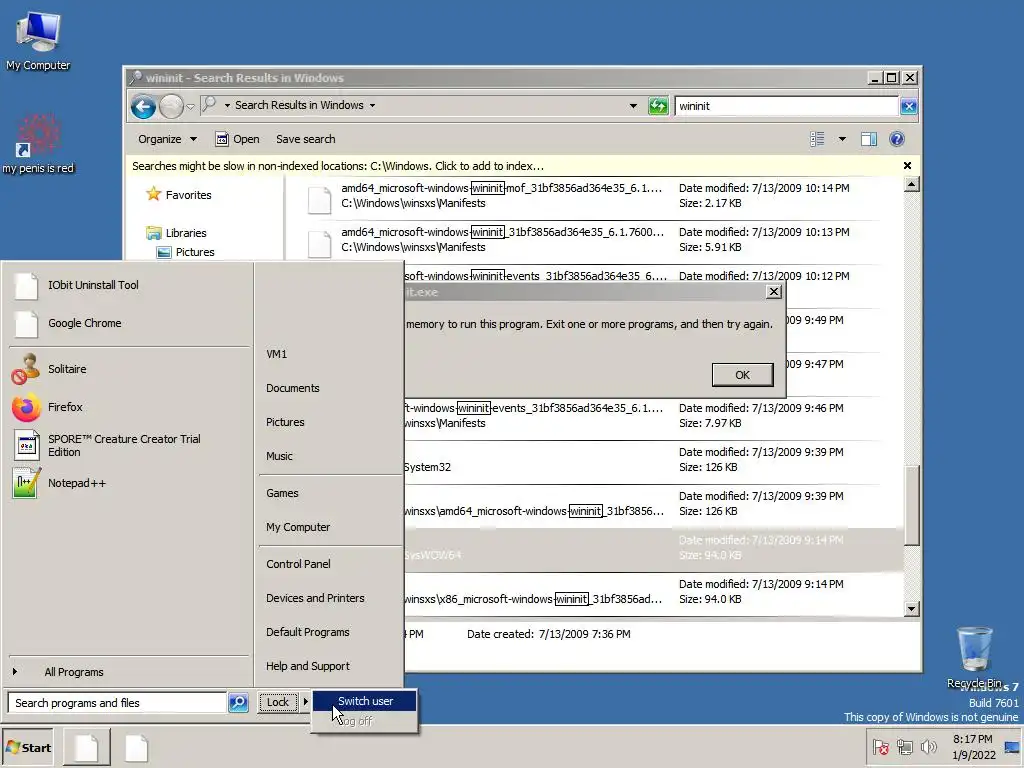Click the Firefox icon in start menu
Image resolution: width=1024 pixels, height=768 pixels.
(x=26, y=408)
